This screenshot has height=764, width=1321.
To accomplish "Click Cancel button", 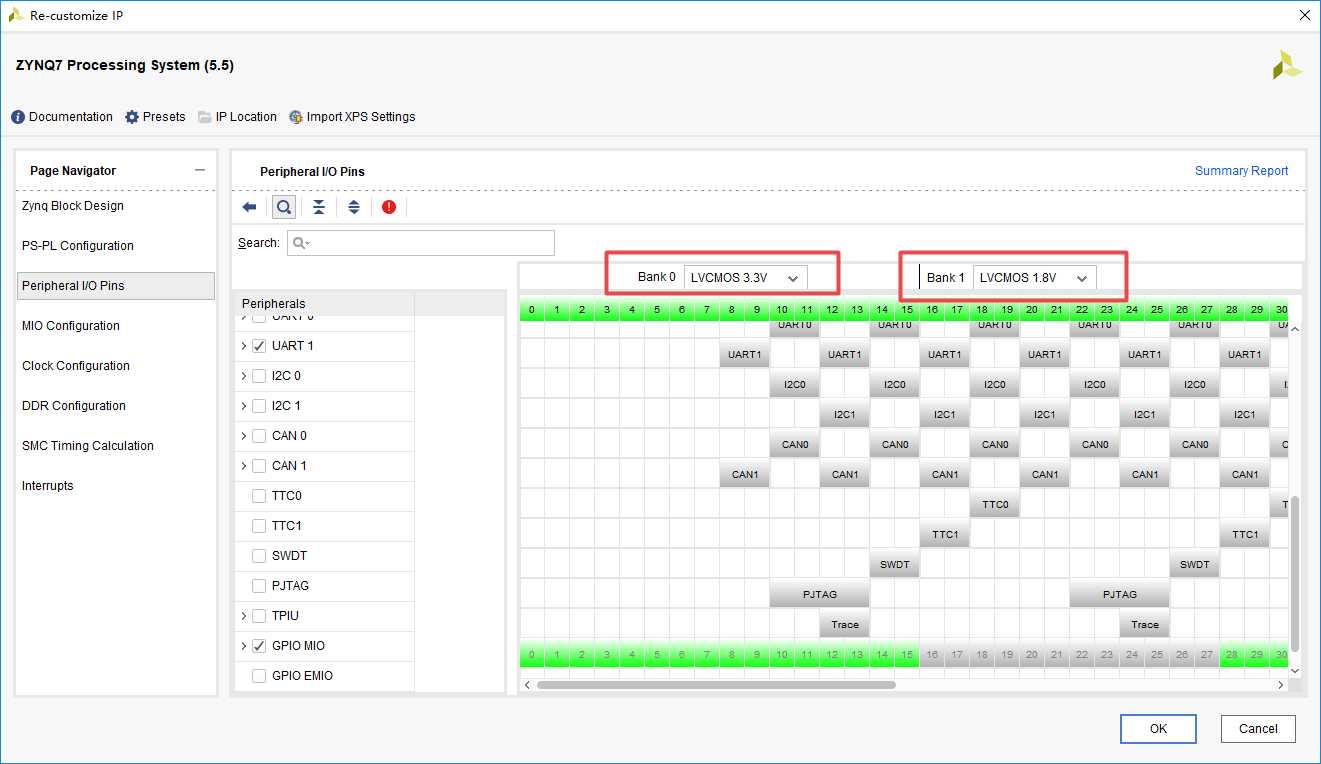I will click(x=1258, y=729).
